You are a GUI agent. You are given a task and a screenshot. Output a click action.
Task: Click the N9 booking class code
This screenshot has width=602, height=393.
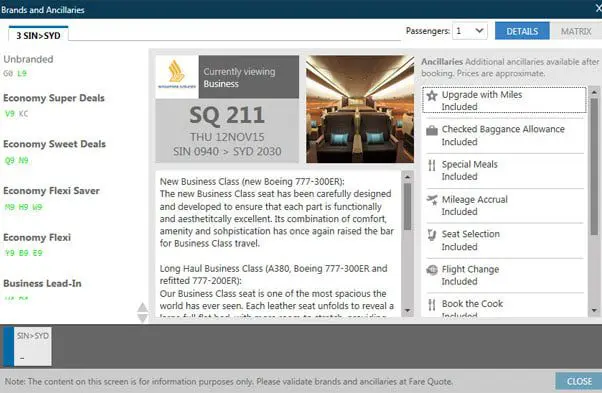point(23,160)
